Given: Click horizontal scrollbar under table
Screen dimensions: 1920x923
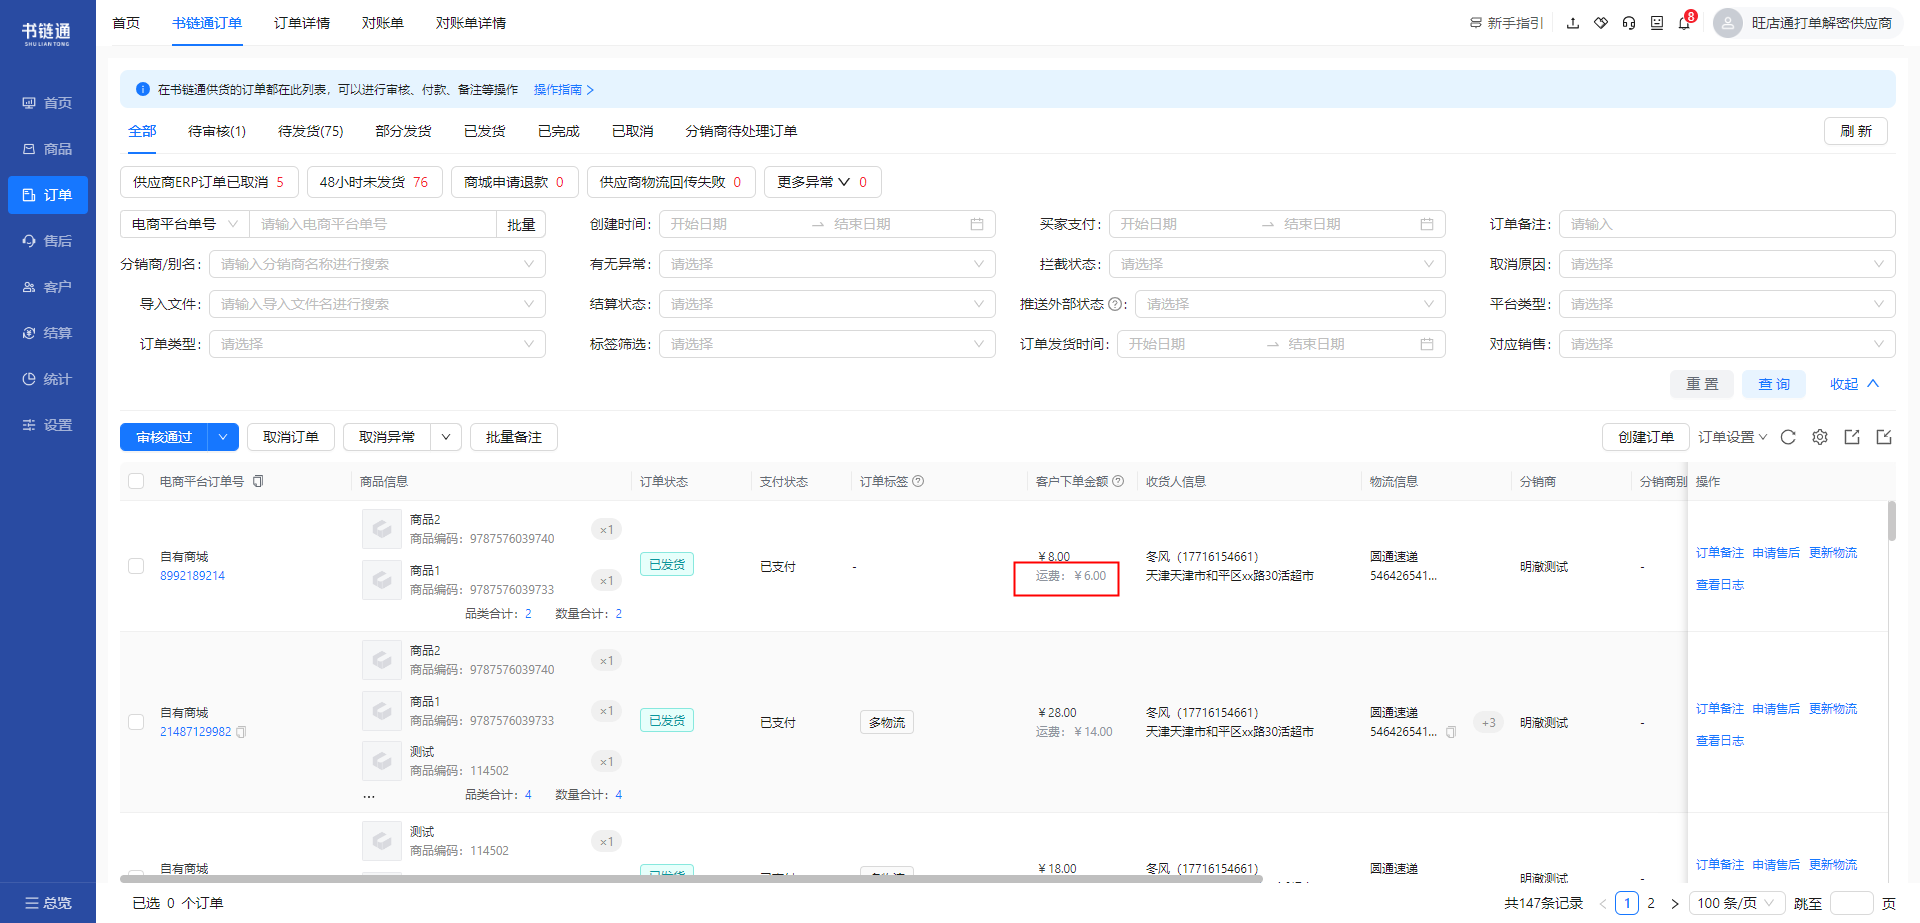Looking at the screenshot, I should [691, 879].
